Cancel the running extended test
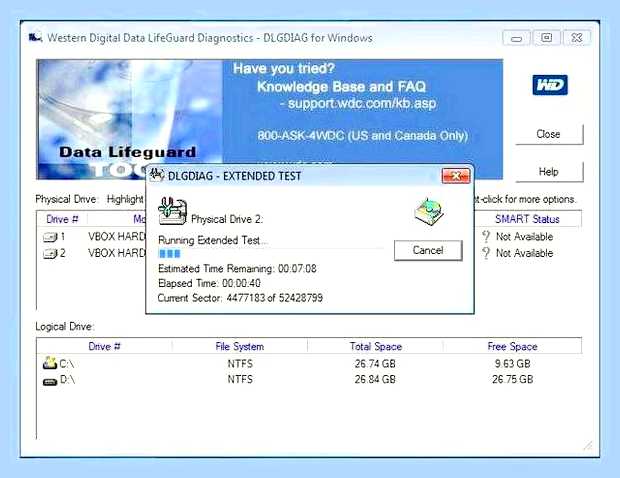 coord(428,250)
